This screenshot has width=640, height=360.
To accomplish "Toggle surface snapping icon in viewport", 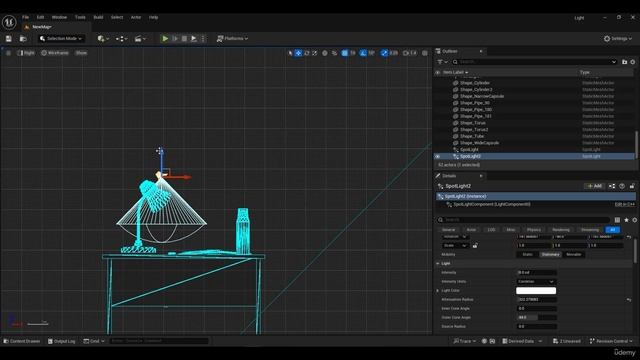I will pyautogui.click(x=334, y=53).
